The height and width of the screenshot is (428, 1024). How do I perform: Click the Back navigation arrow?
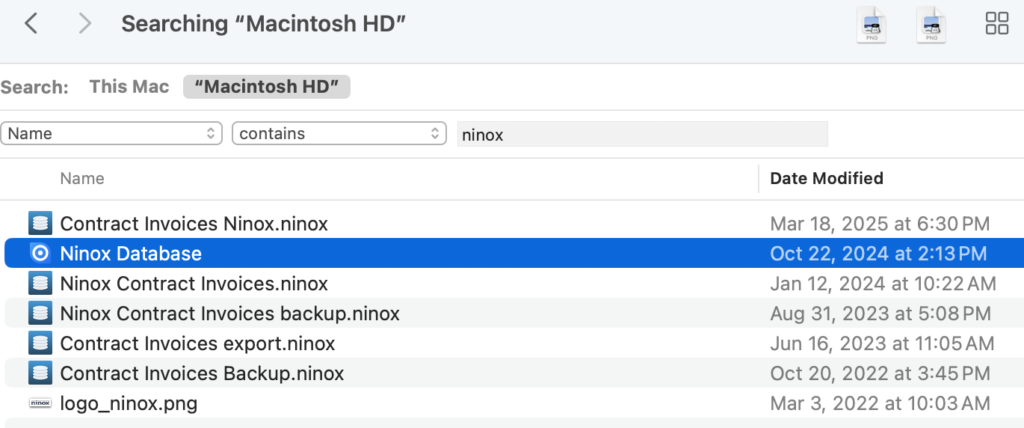coord(31,24)
